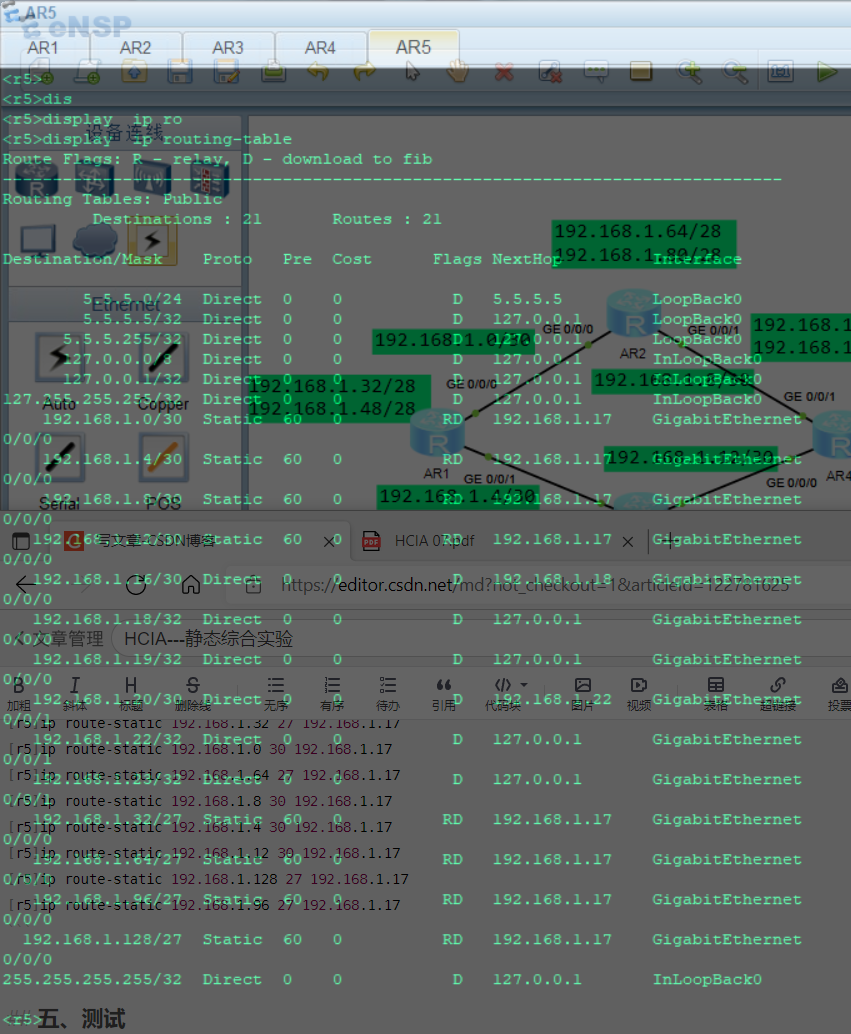Click the 192.168.1.48/28 subnet label
The image size is (851, 1034).
click(332, 409)
